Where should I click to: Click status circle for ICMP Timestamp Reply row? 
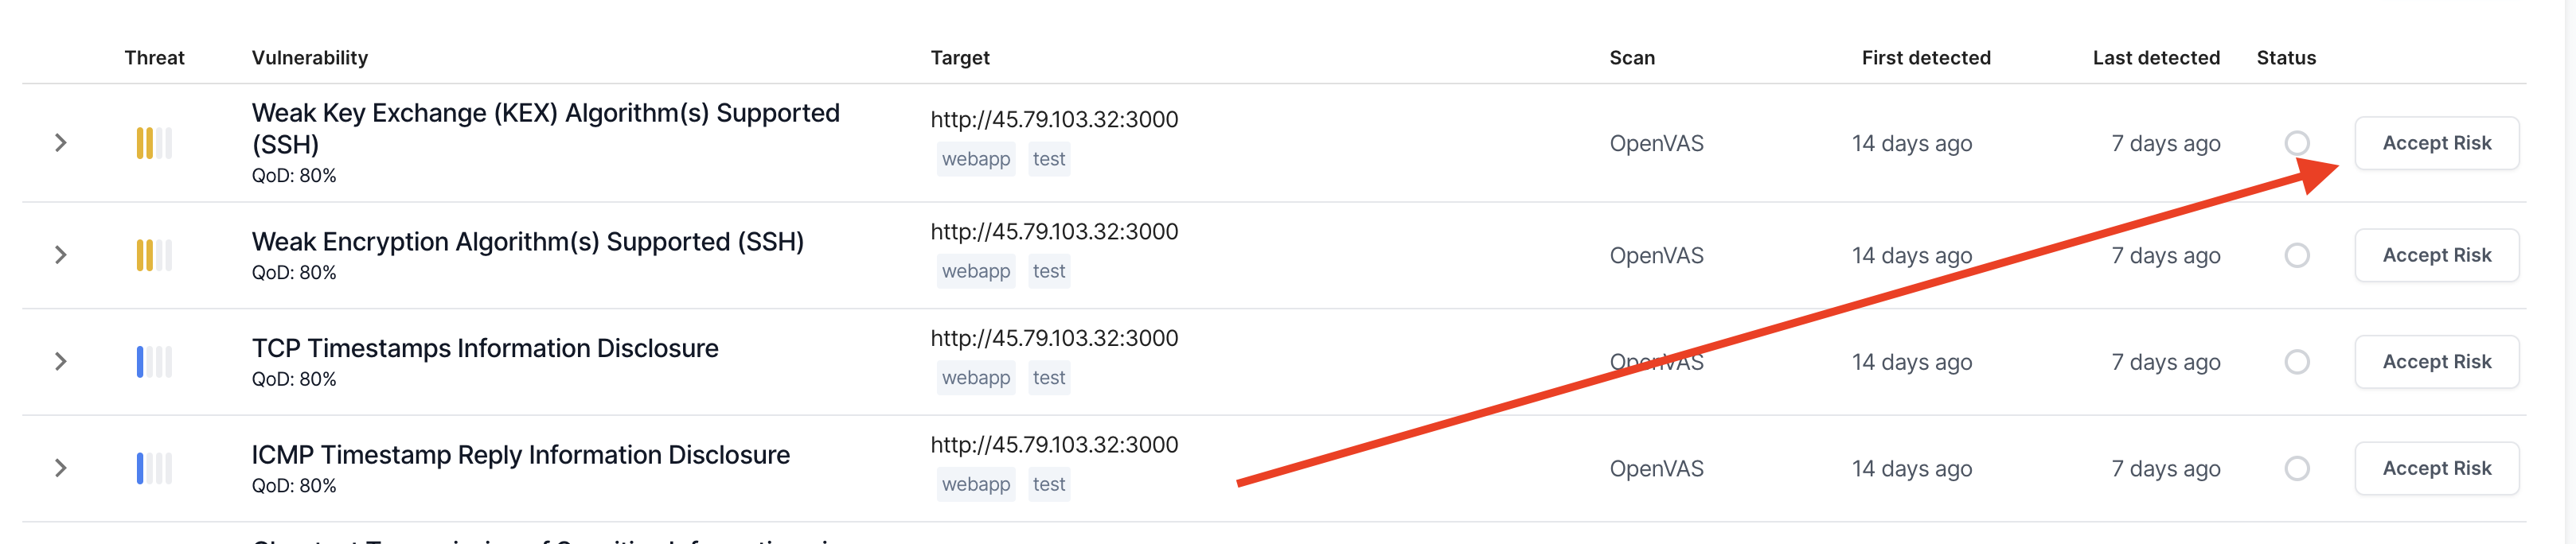point(2296,468)
